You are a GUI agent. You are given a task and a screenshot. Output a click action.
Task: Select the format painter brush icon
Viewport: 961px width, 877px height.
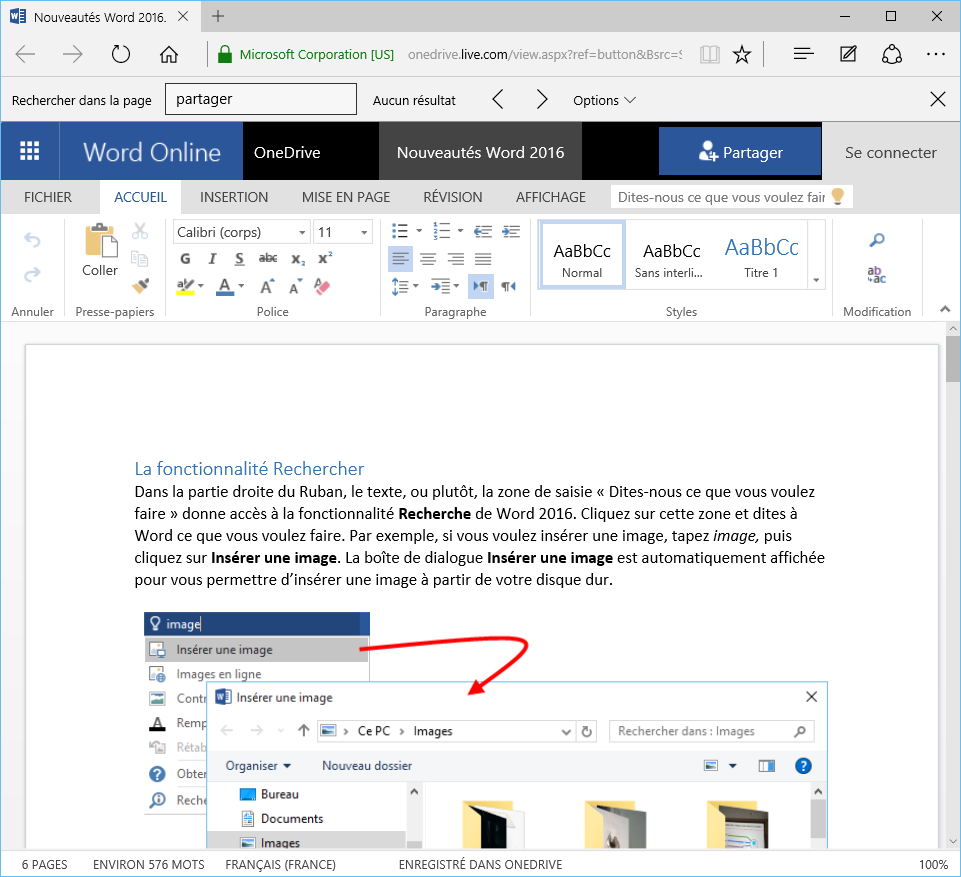(140, 286)
